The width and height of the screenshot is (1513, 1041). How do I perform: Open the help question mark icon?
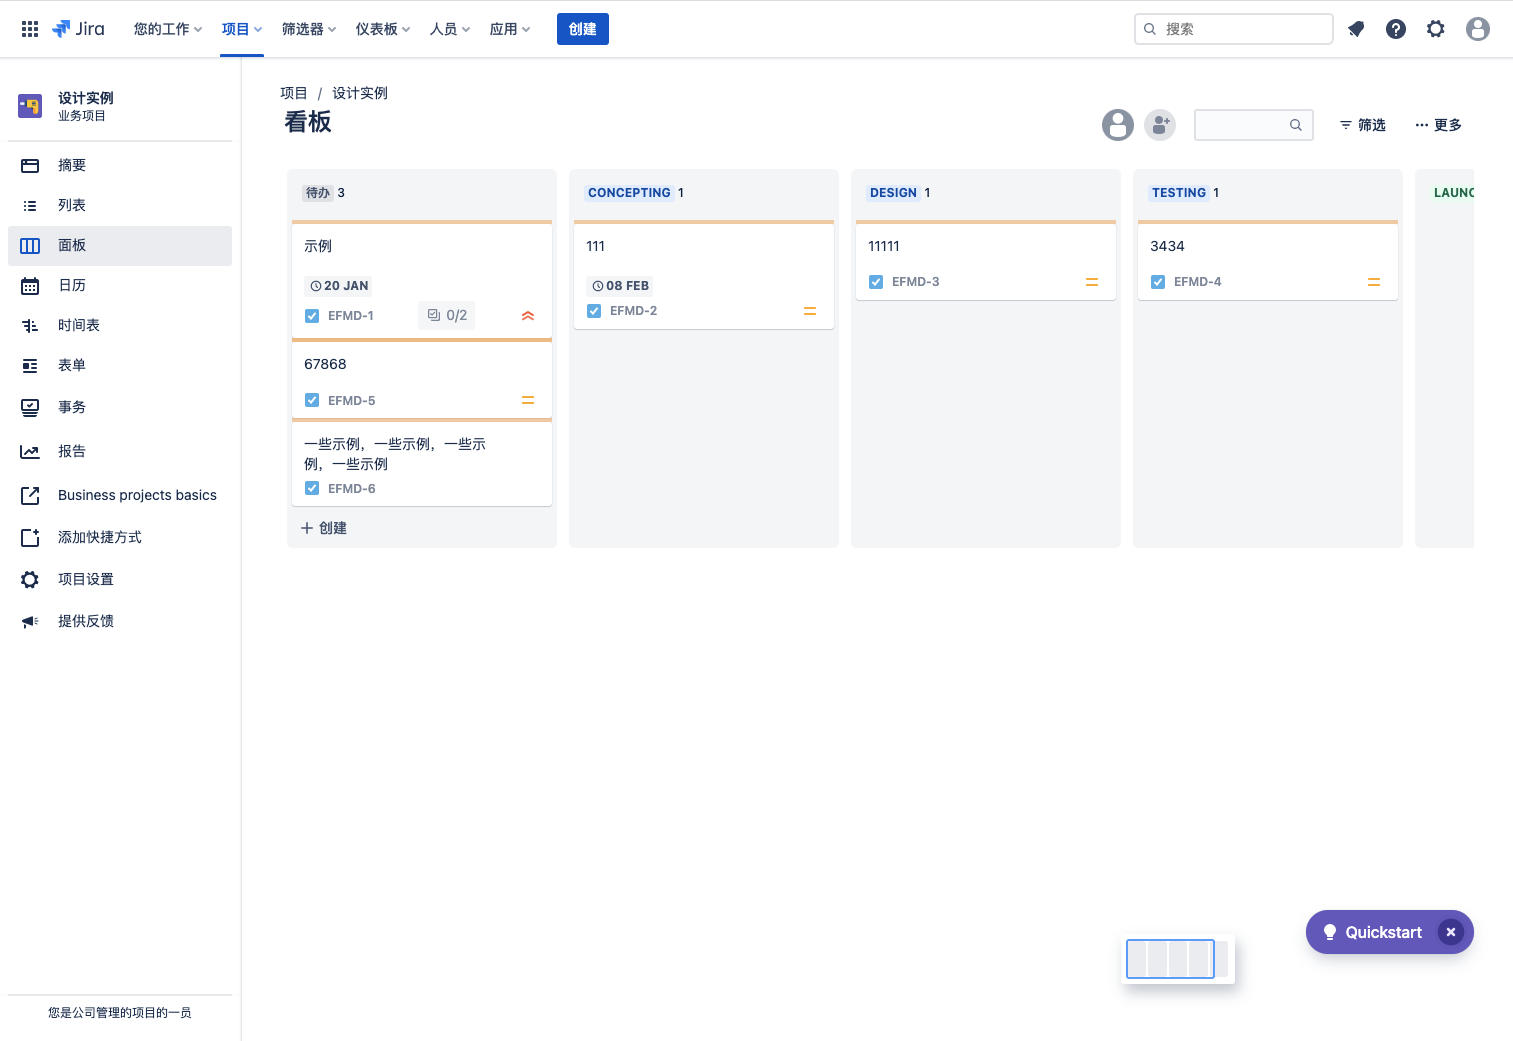click(1396, 29)
